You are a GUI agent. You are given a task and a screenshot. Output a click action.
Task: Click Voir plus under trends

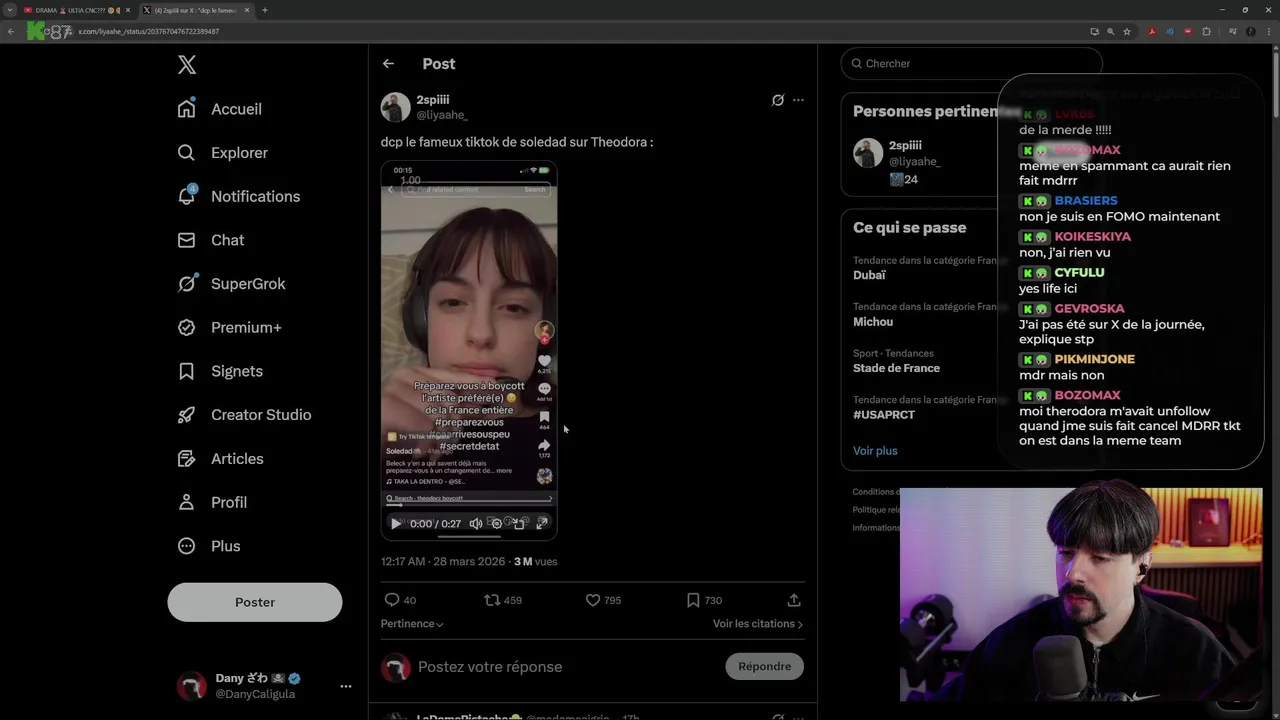click(x=875, y=451)
